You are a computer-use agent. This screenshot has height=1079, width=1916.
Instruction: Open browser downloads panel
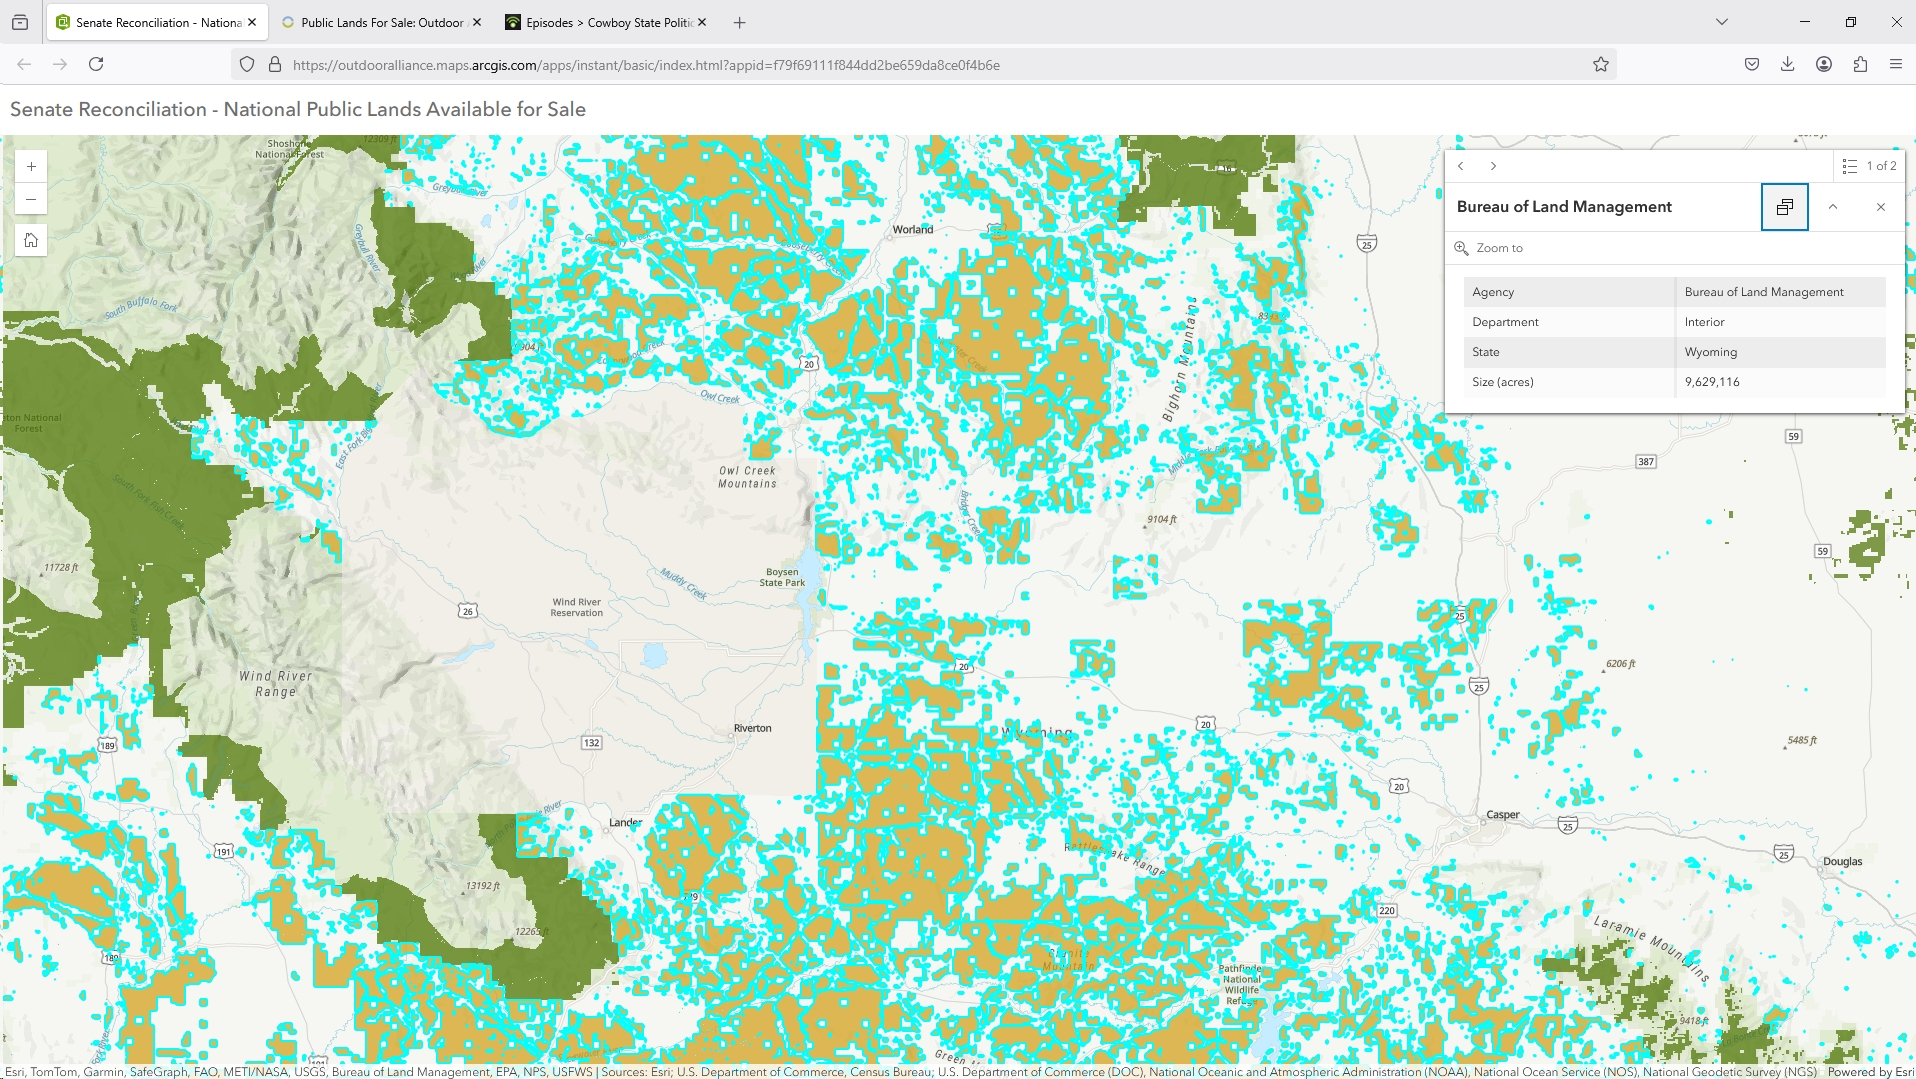(x=1787, y=65)
